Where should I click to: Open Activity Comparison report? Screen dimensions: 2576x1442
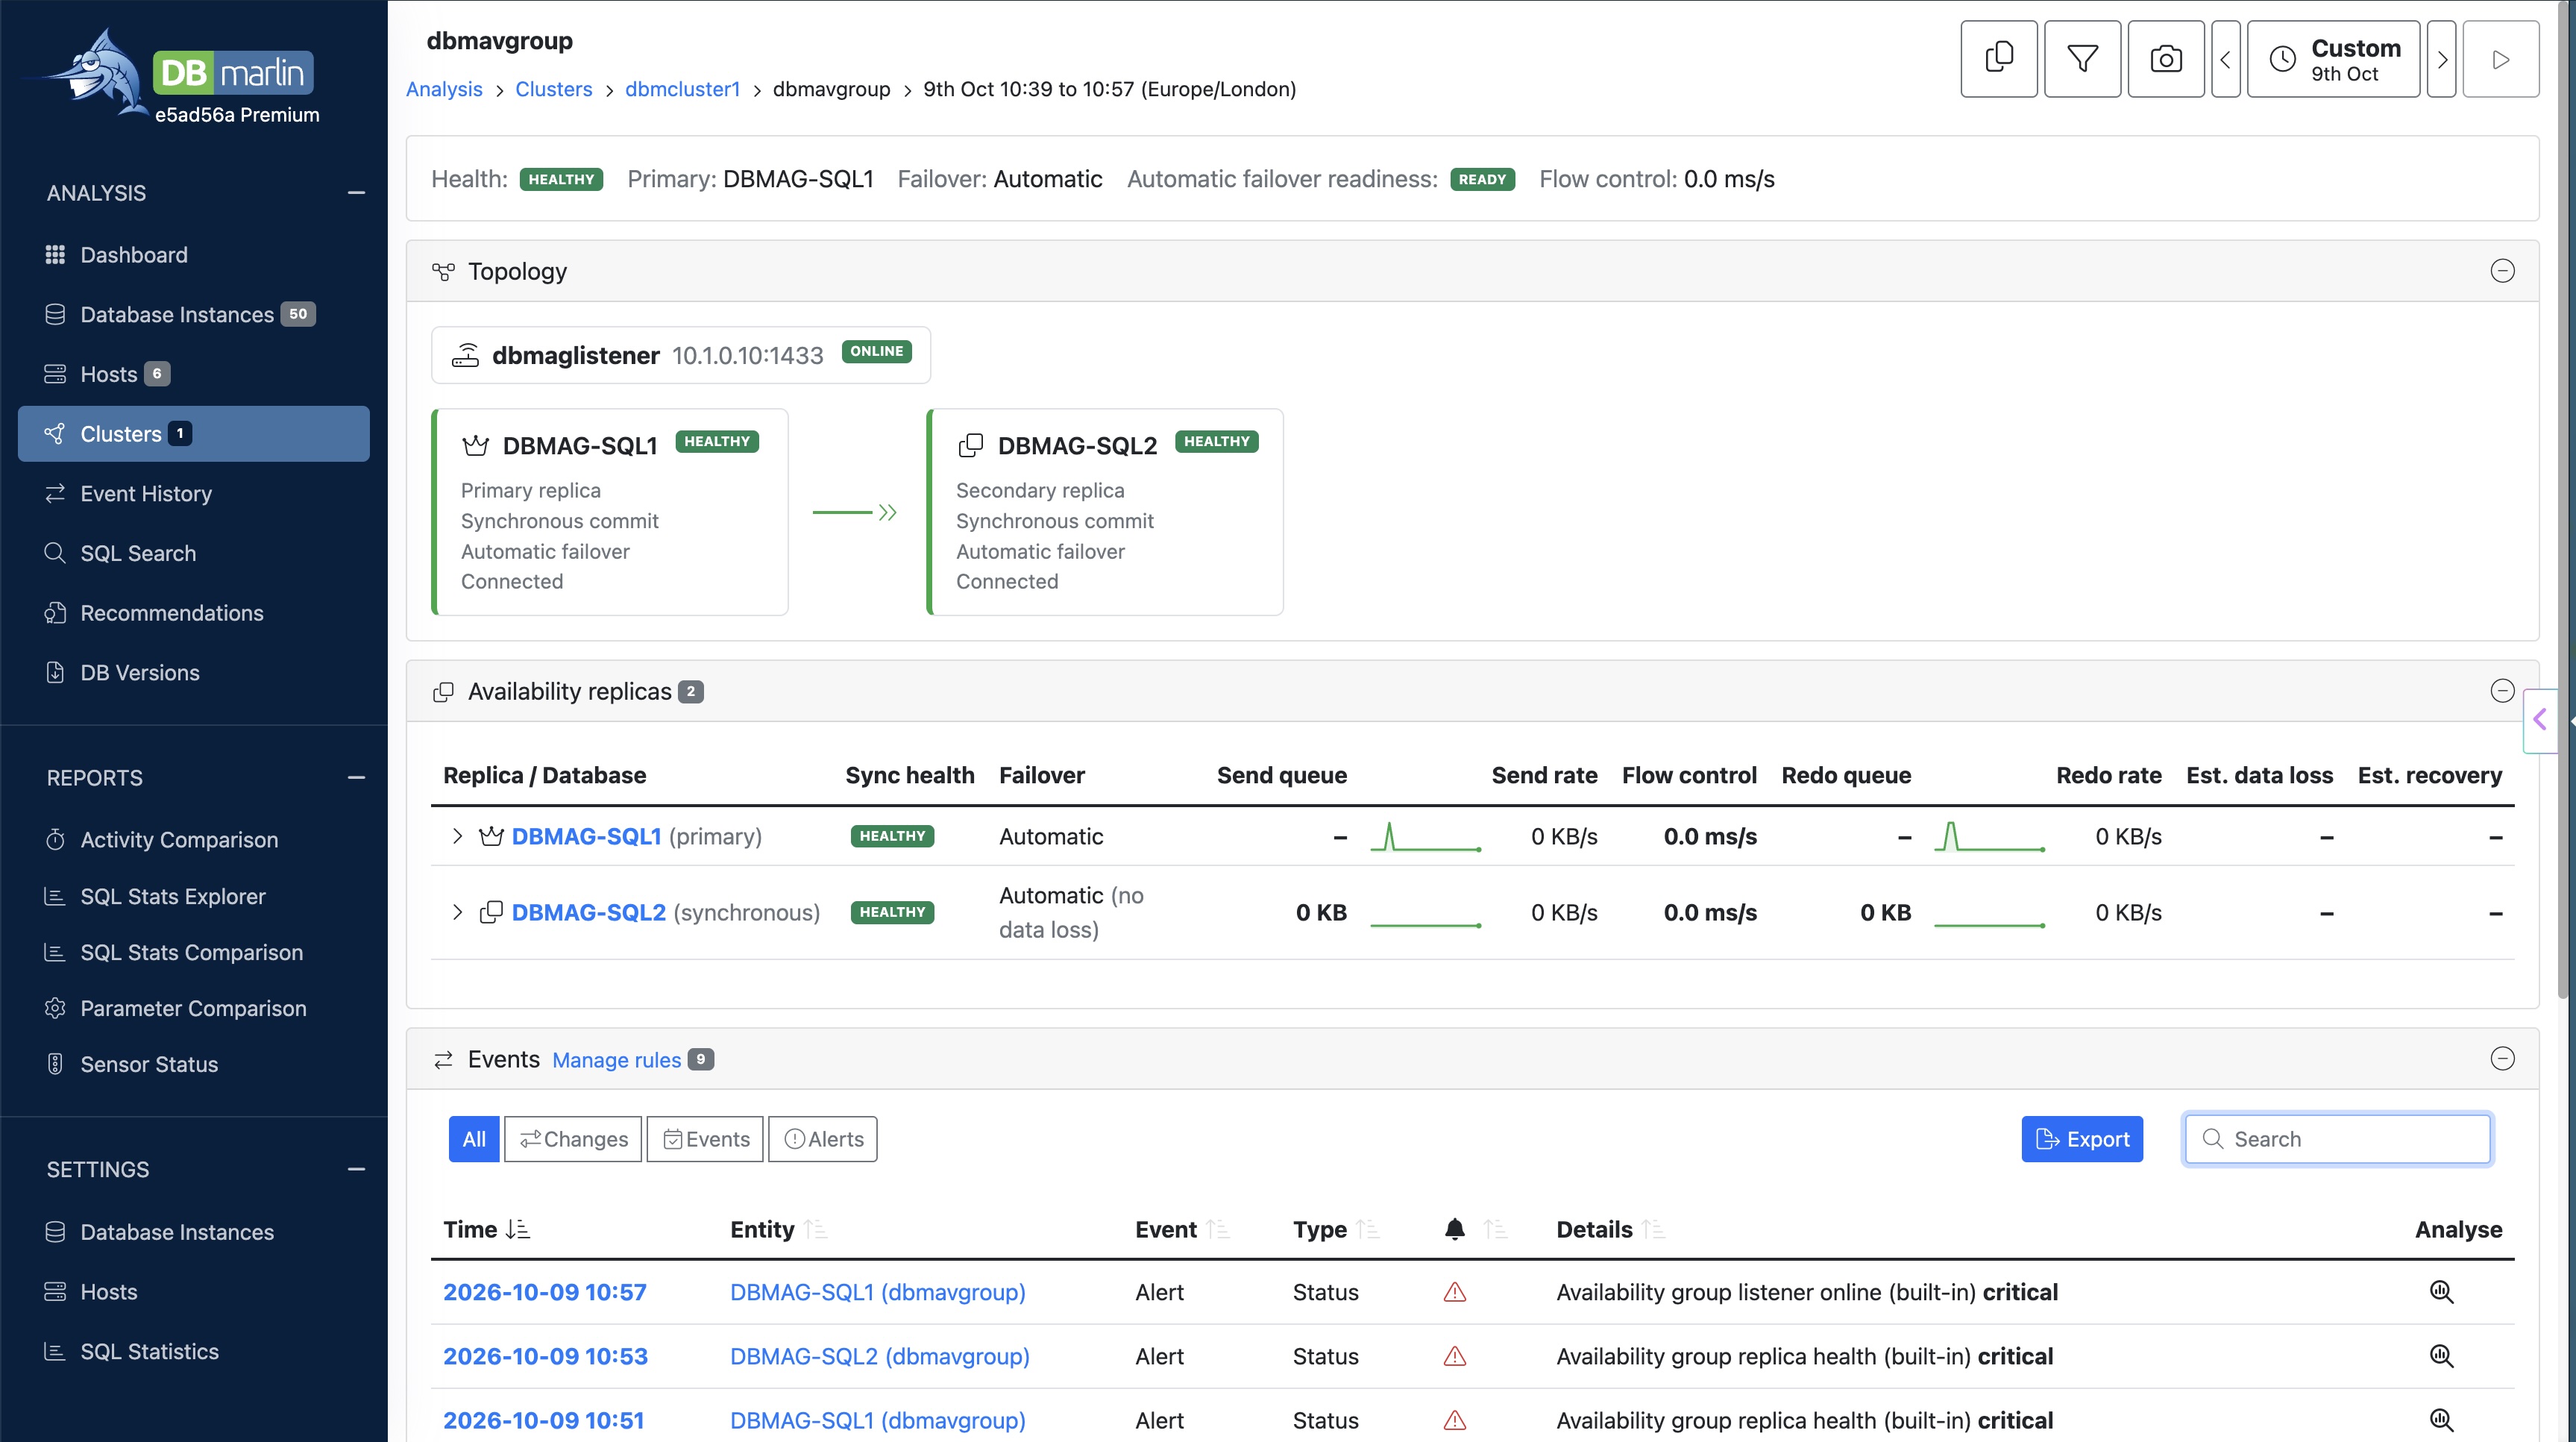pos(194,840)
